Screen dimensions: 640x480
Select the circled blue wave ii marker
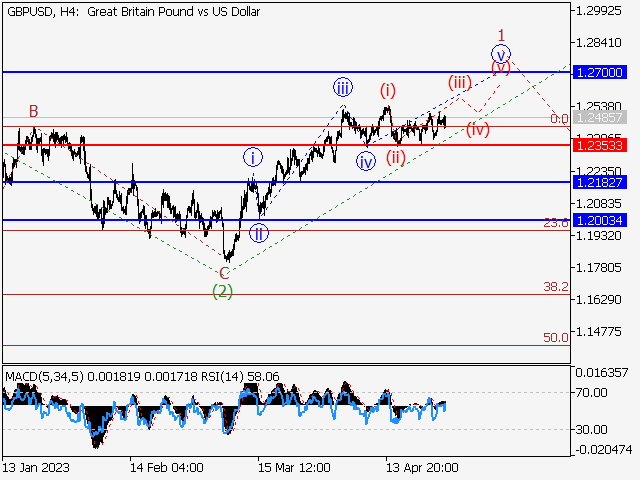click(259, 234)
